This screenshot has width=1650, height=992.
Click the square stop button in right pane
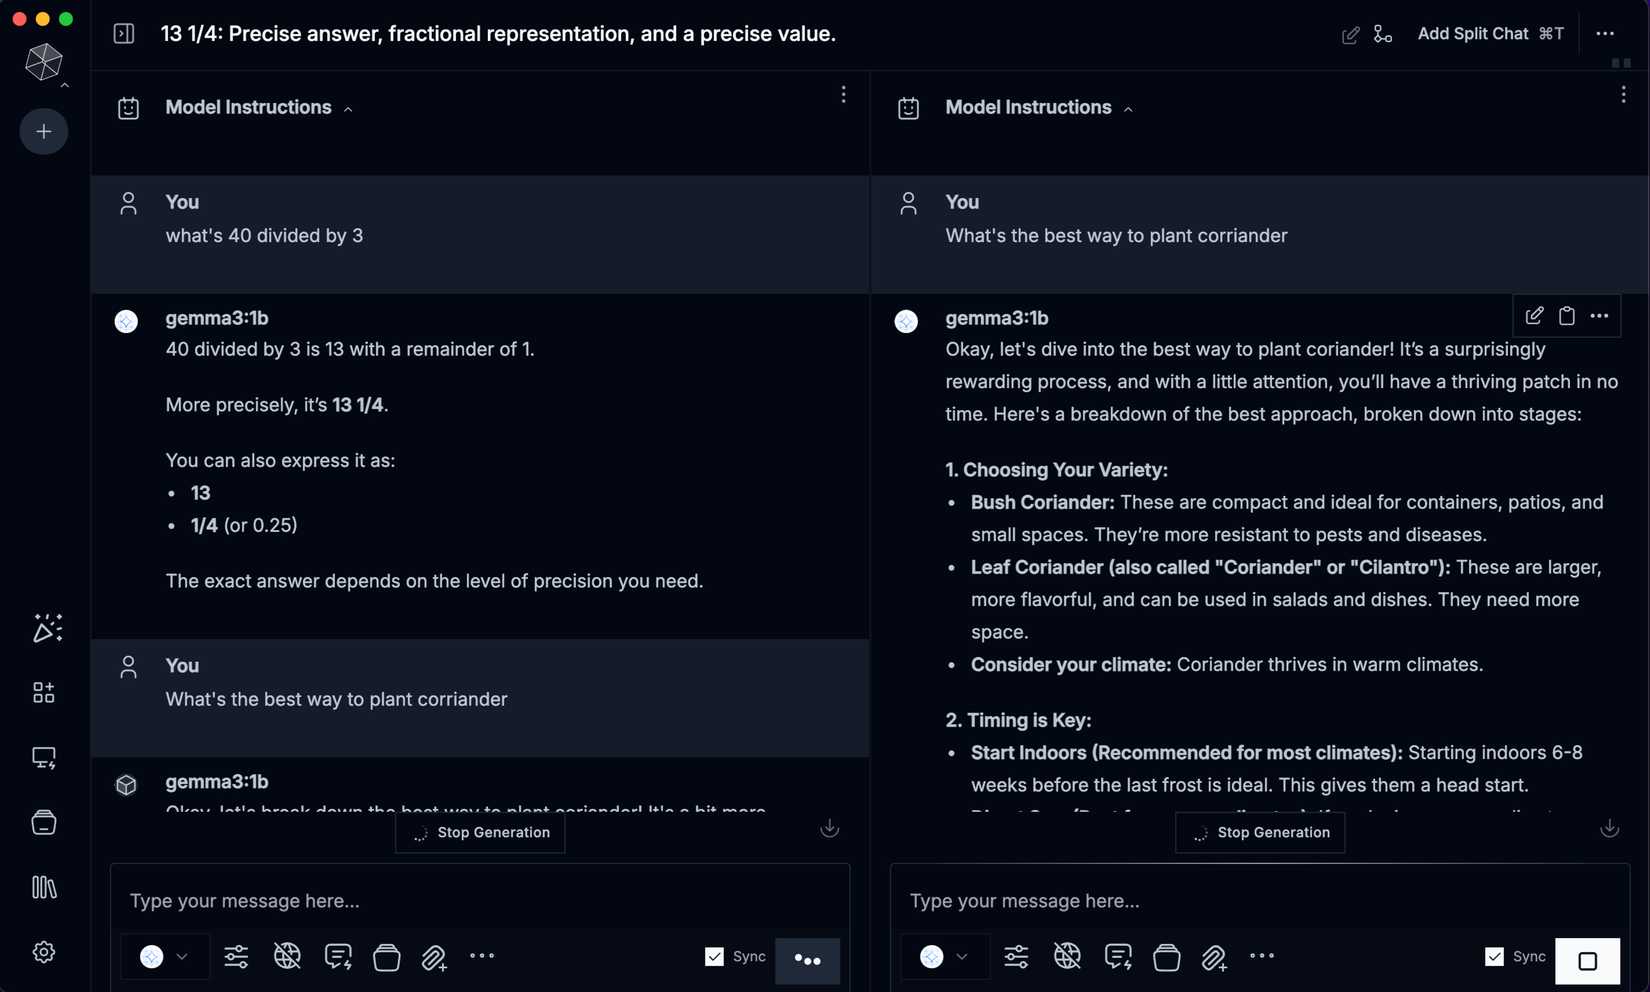1587,961
